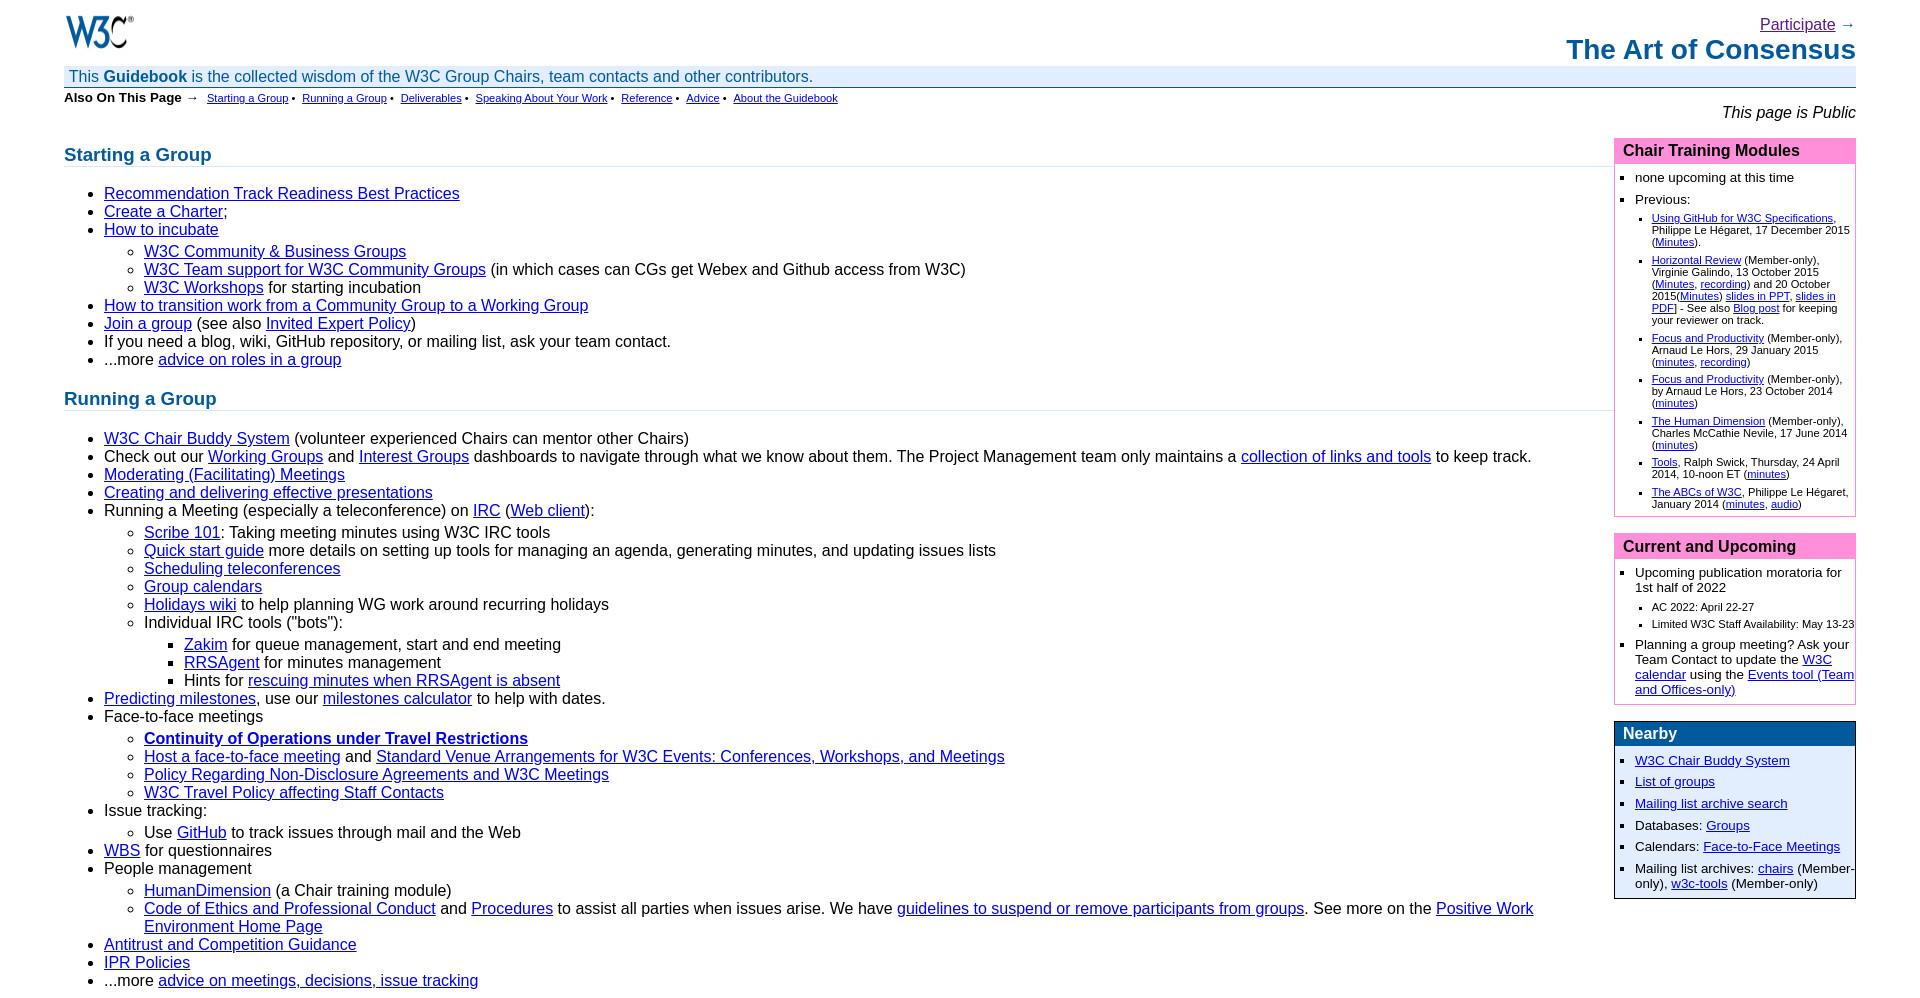Open Recommendation Track Readiness Best Practices

[x=282, y=194]
